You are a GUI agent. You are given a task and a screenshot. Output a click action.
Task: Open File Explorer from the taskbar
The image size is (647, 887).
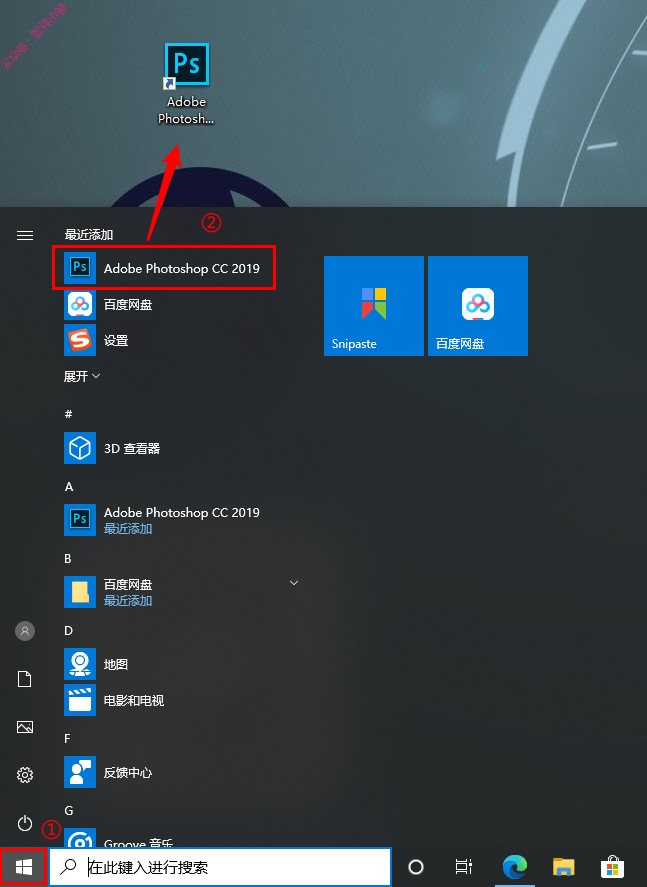[x=563, y=867]
